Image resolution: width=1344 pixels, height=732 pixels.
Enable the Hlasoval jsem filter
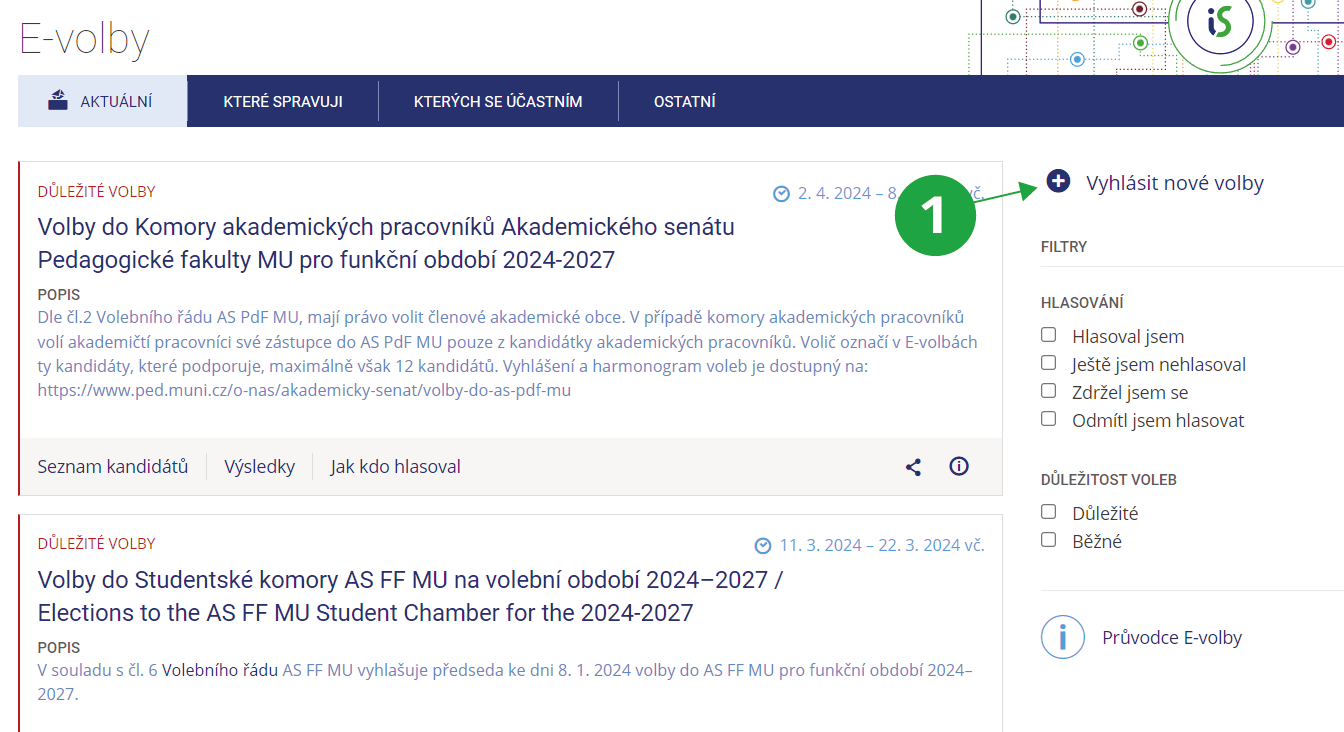pyautogui.click(x=1048, y=335)
